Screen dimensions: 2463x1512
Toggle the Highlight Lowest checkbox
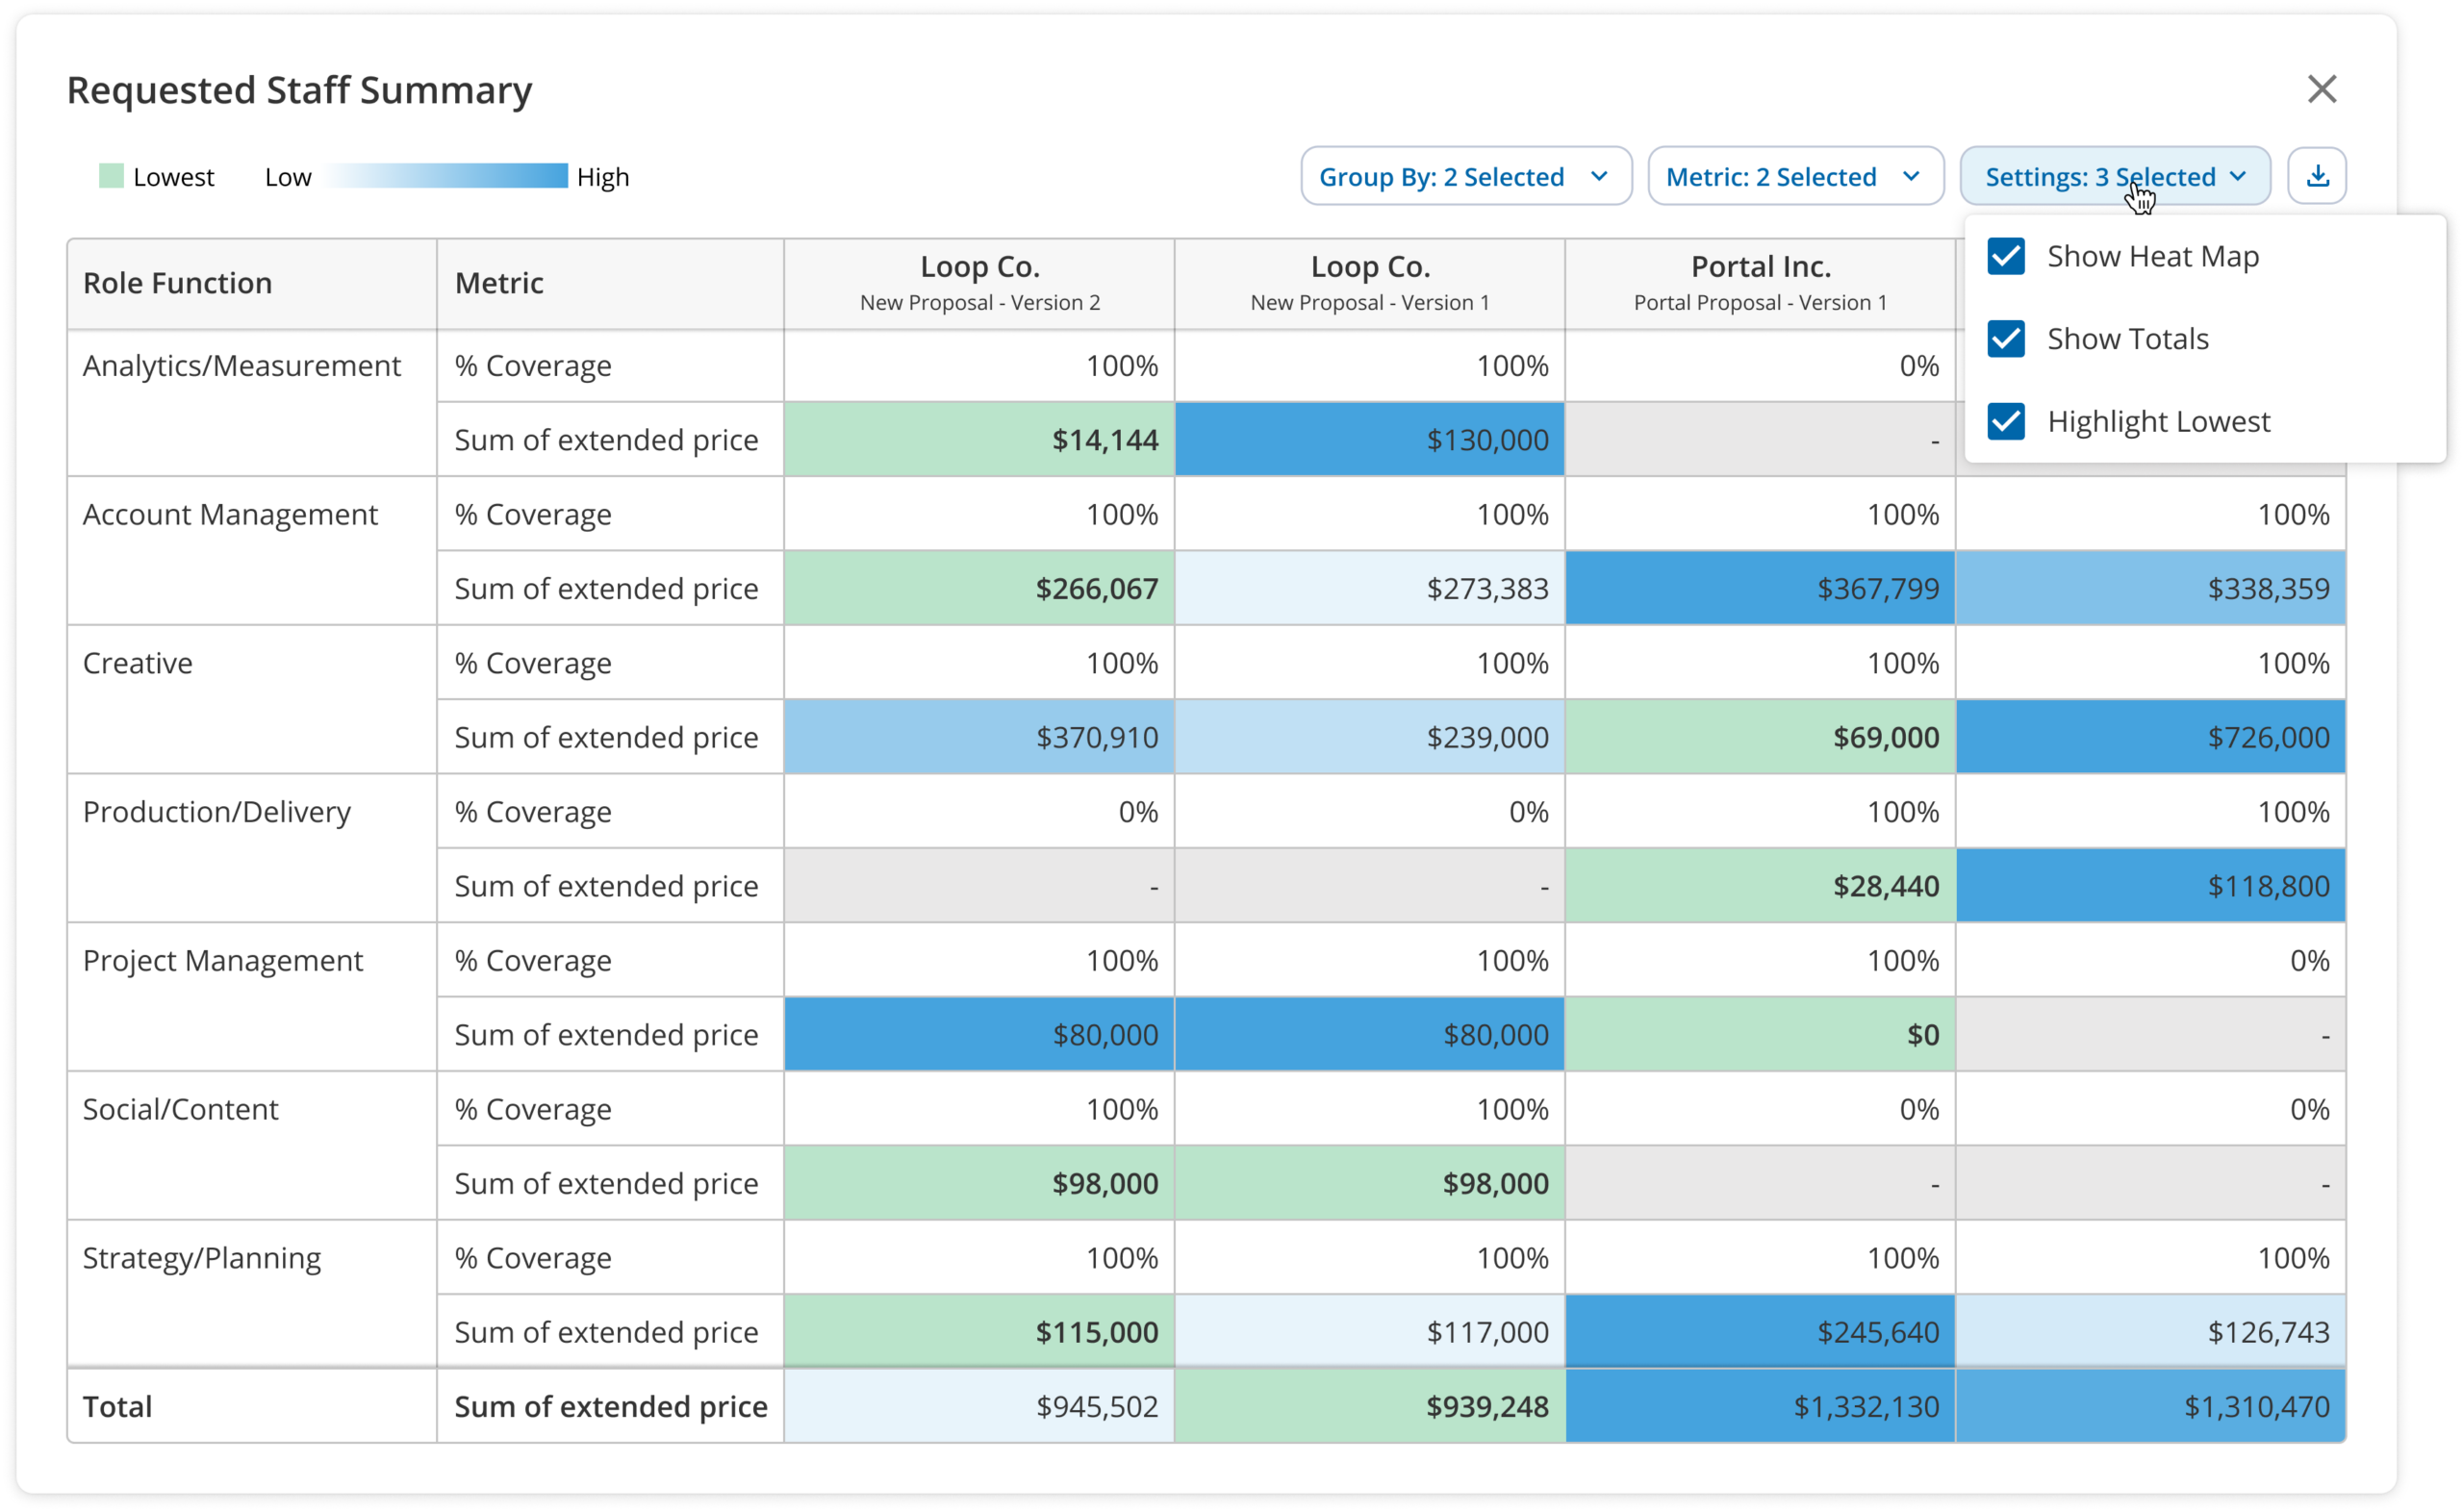pyautogui.click(x=2006, y=421)
